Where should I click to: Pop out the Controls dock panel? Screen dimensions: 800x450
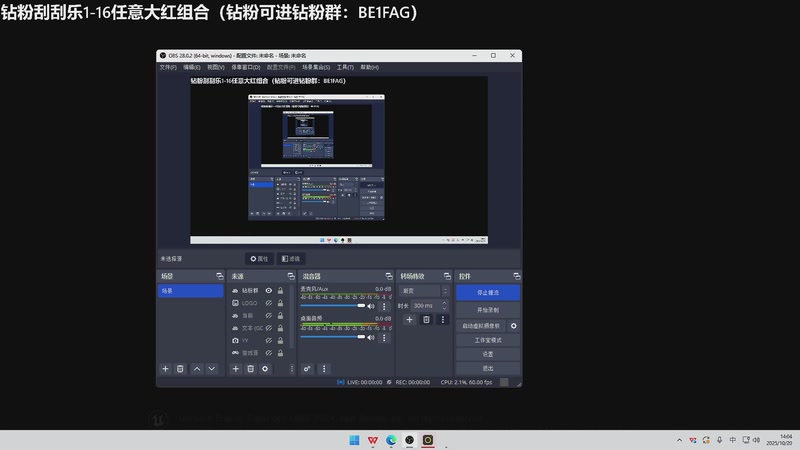coord(517,276)
